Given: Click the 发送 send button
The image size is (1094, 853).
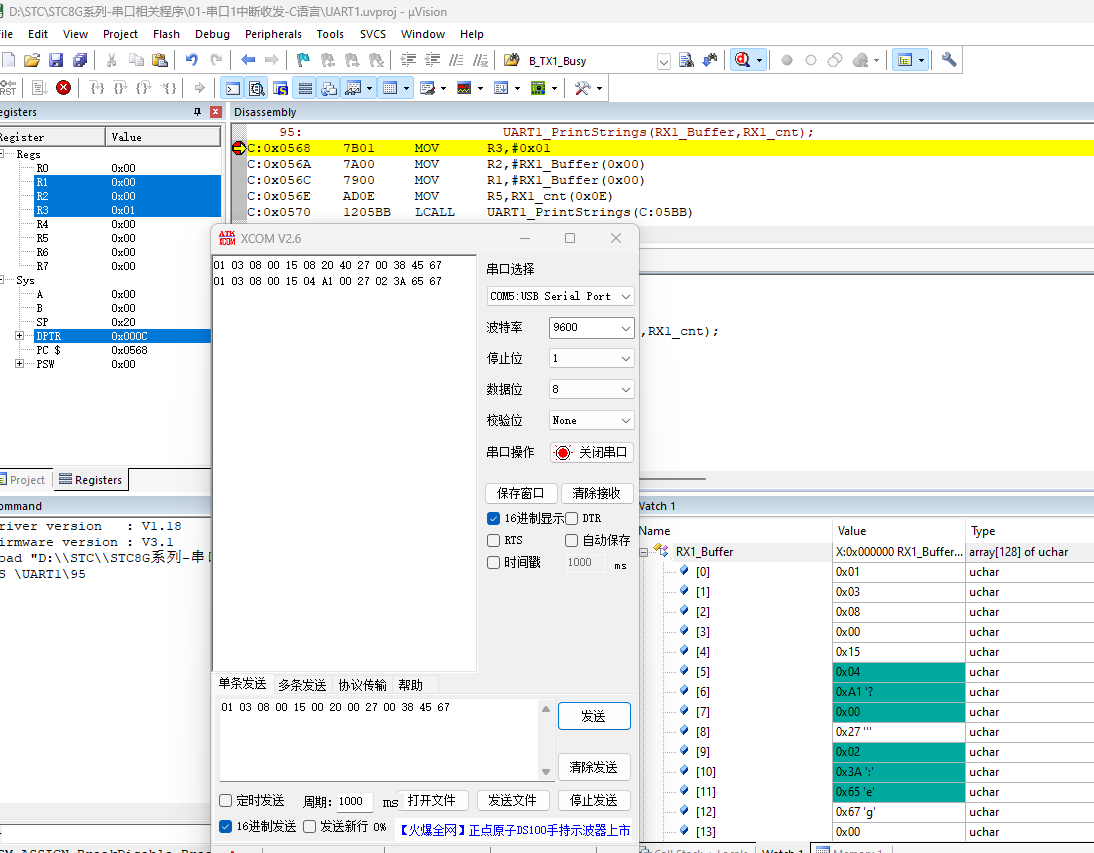Looking at the screenshot, I should pyautogui.click(x=594, y=716).
